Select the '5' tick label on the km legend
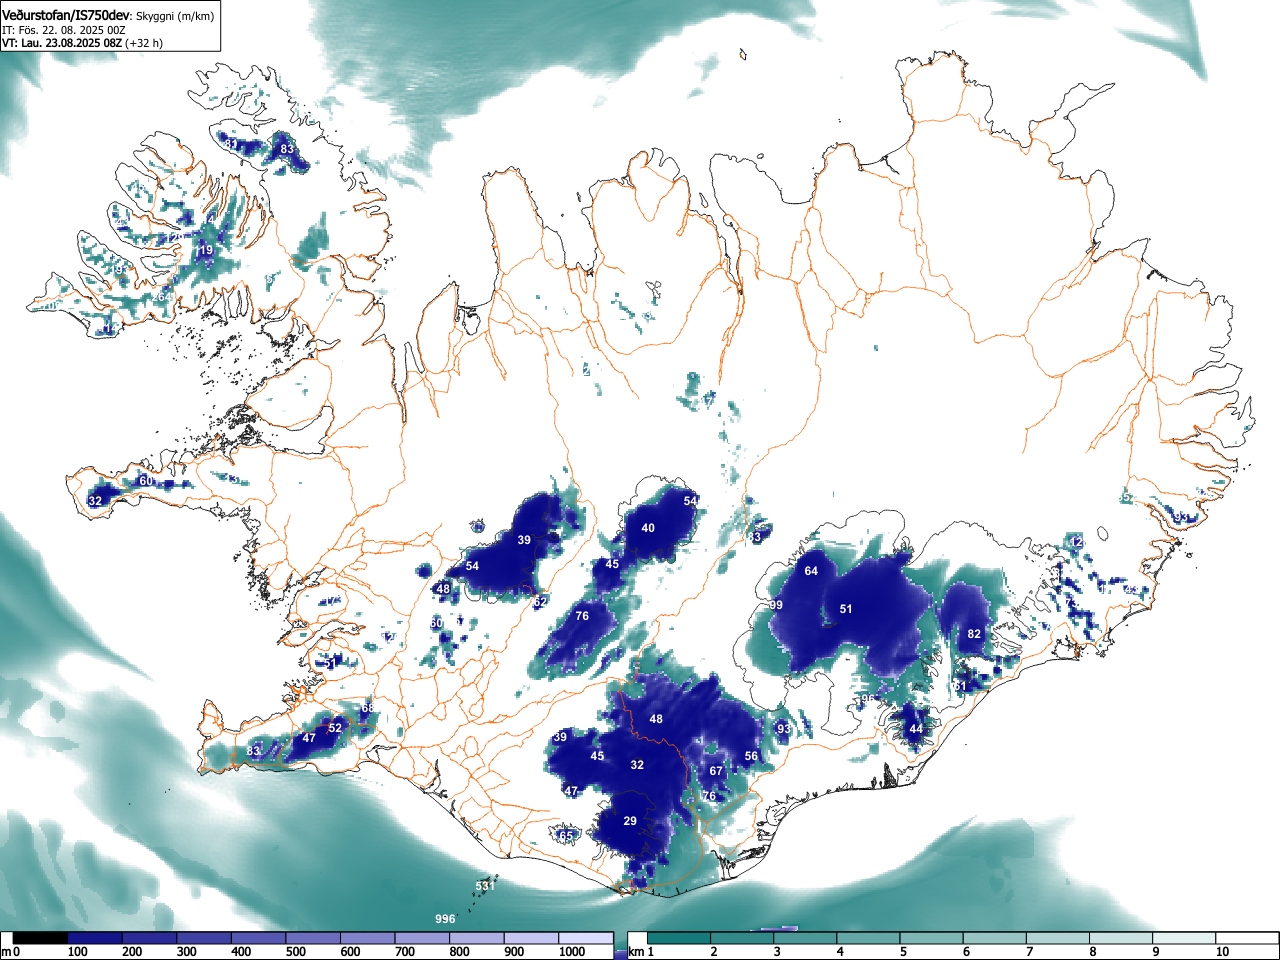The width and height of the screenshot is (1280, 960). pos(903,952)
